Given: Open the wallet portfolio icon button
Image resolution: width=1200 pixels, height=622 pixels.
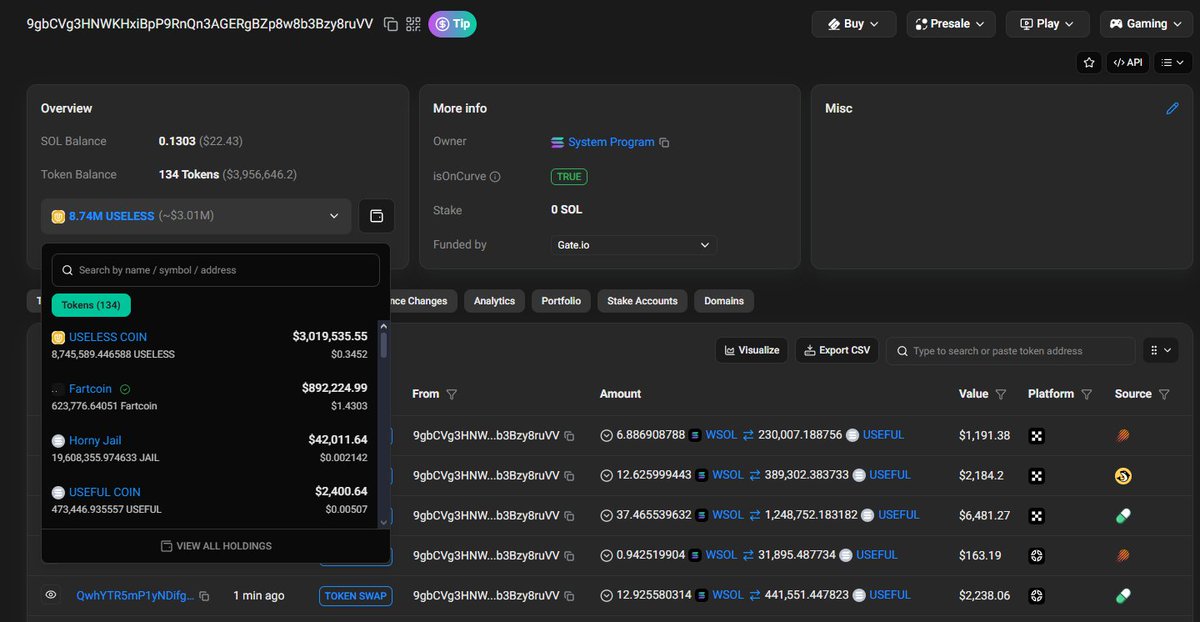Looking at the screenshot, I should pyautogui.click(x=376, y=216).
